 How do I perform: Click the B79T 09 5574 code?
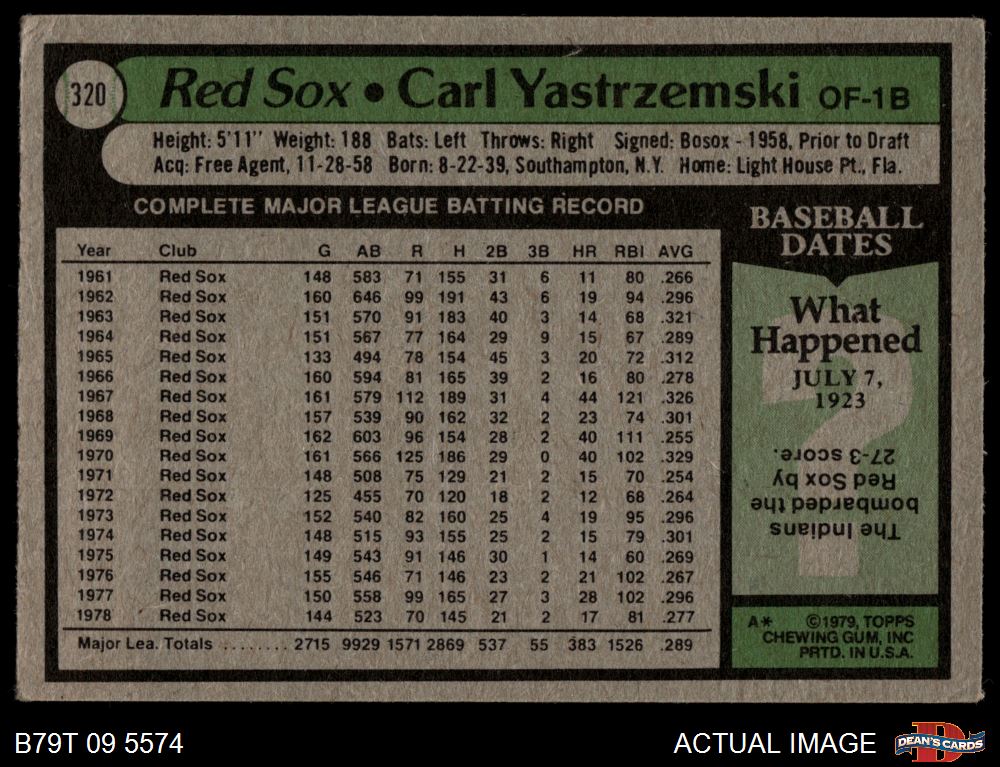[x=98, y=743]
